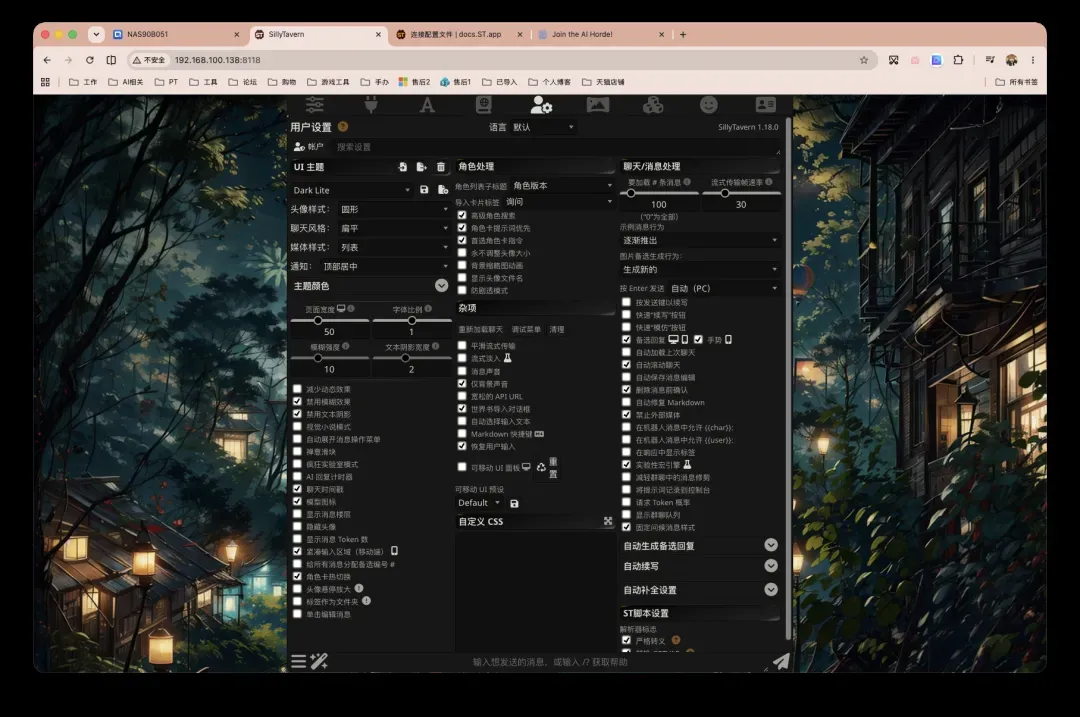This screenshot has height=717, width=1080.
Task: Click the import UI theme icon
Action: click(402, 167)
